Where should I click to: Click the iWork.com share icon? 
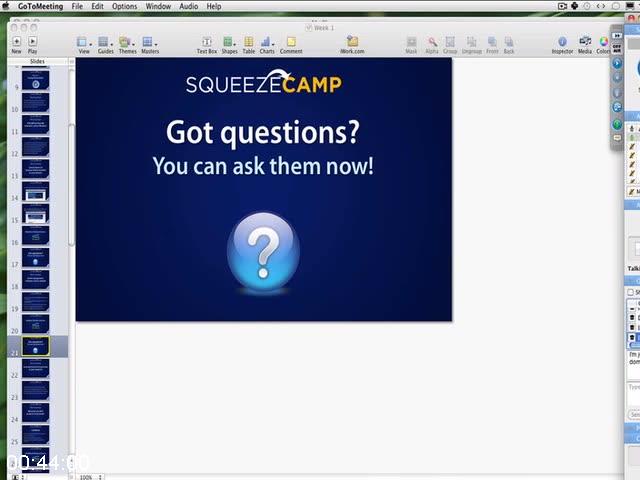[x=352, y=41]
